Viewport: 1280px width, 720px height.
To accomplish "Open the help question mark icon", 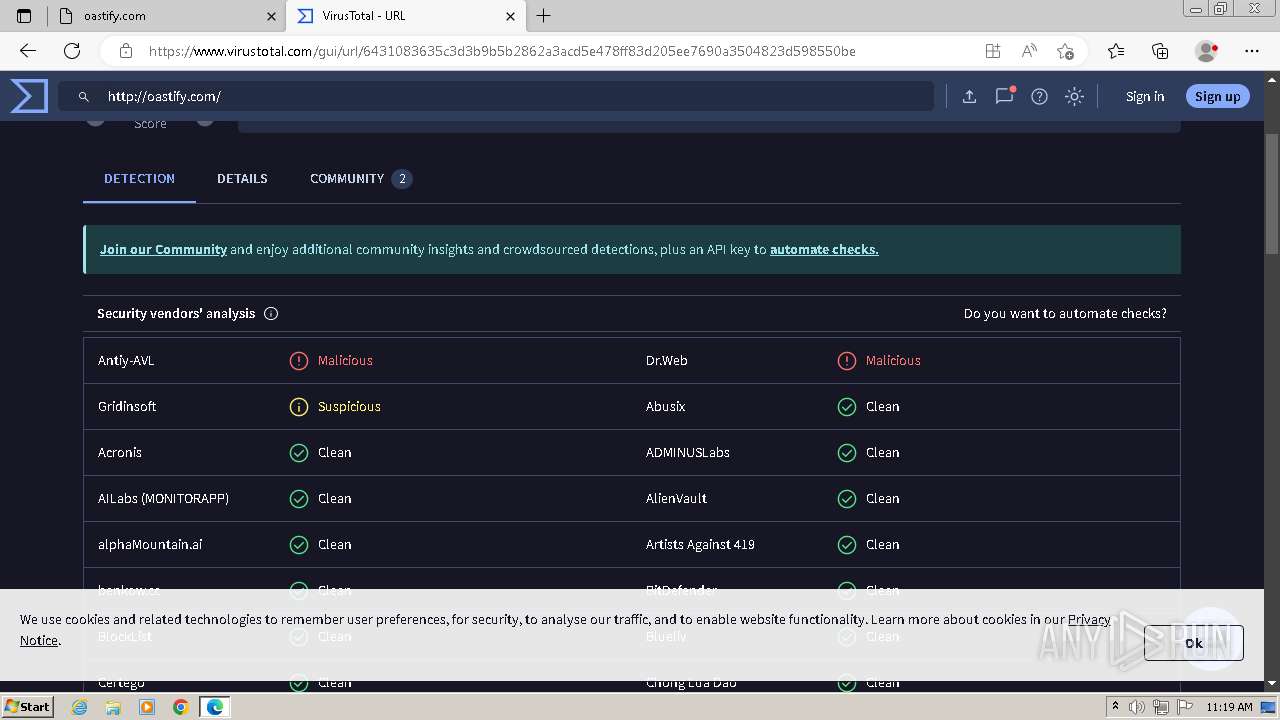I will click(1039, 97).
